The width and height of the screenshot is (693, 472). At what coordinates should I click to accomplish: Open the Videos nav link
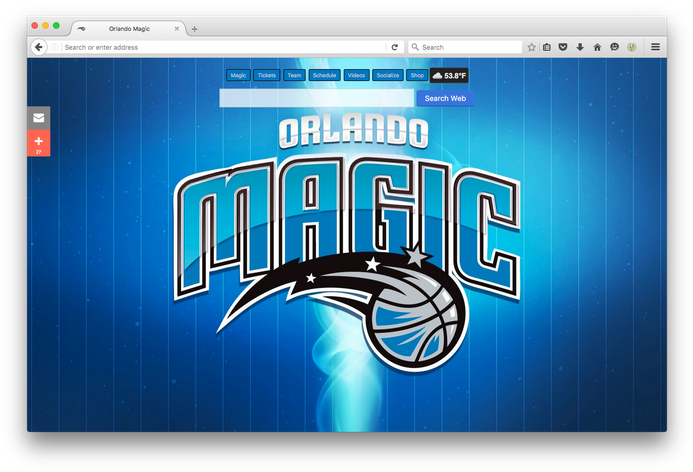point(356,75)
